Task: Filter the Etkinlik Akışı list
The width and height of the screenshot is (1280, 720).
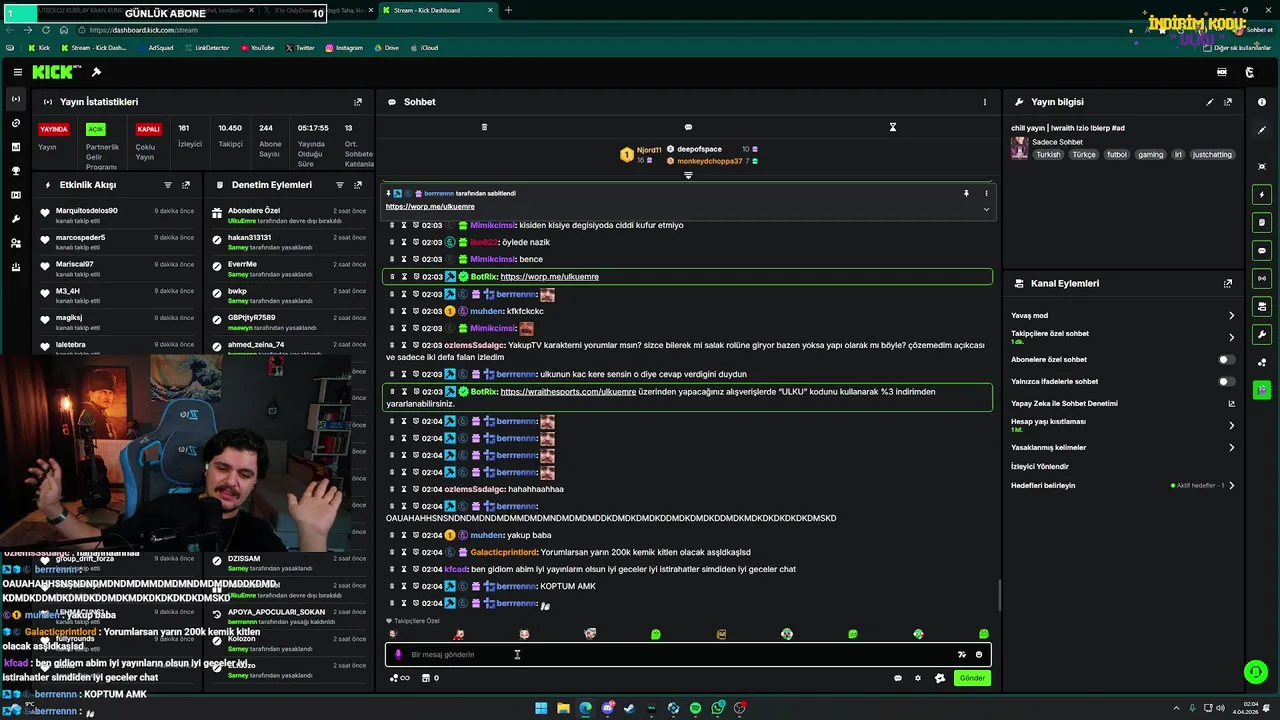Action: click(x=168, y=185)
